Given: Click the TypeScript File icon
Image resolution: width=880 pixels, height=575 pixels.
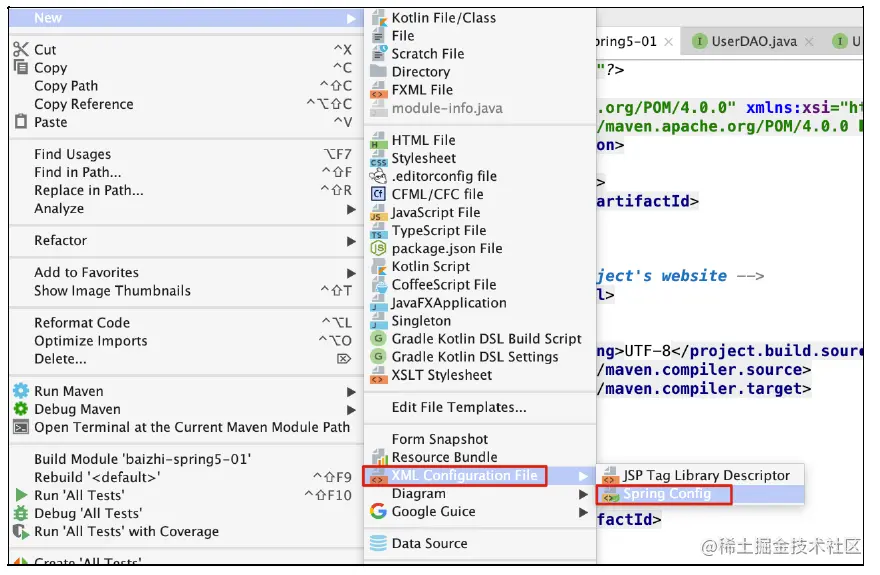Looking at the screenshot, I should 379,231.
